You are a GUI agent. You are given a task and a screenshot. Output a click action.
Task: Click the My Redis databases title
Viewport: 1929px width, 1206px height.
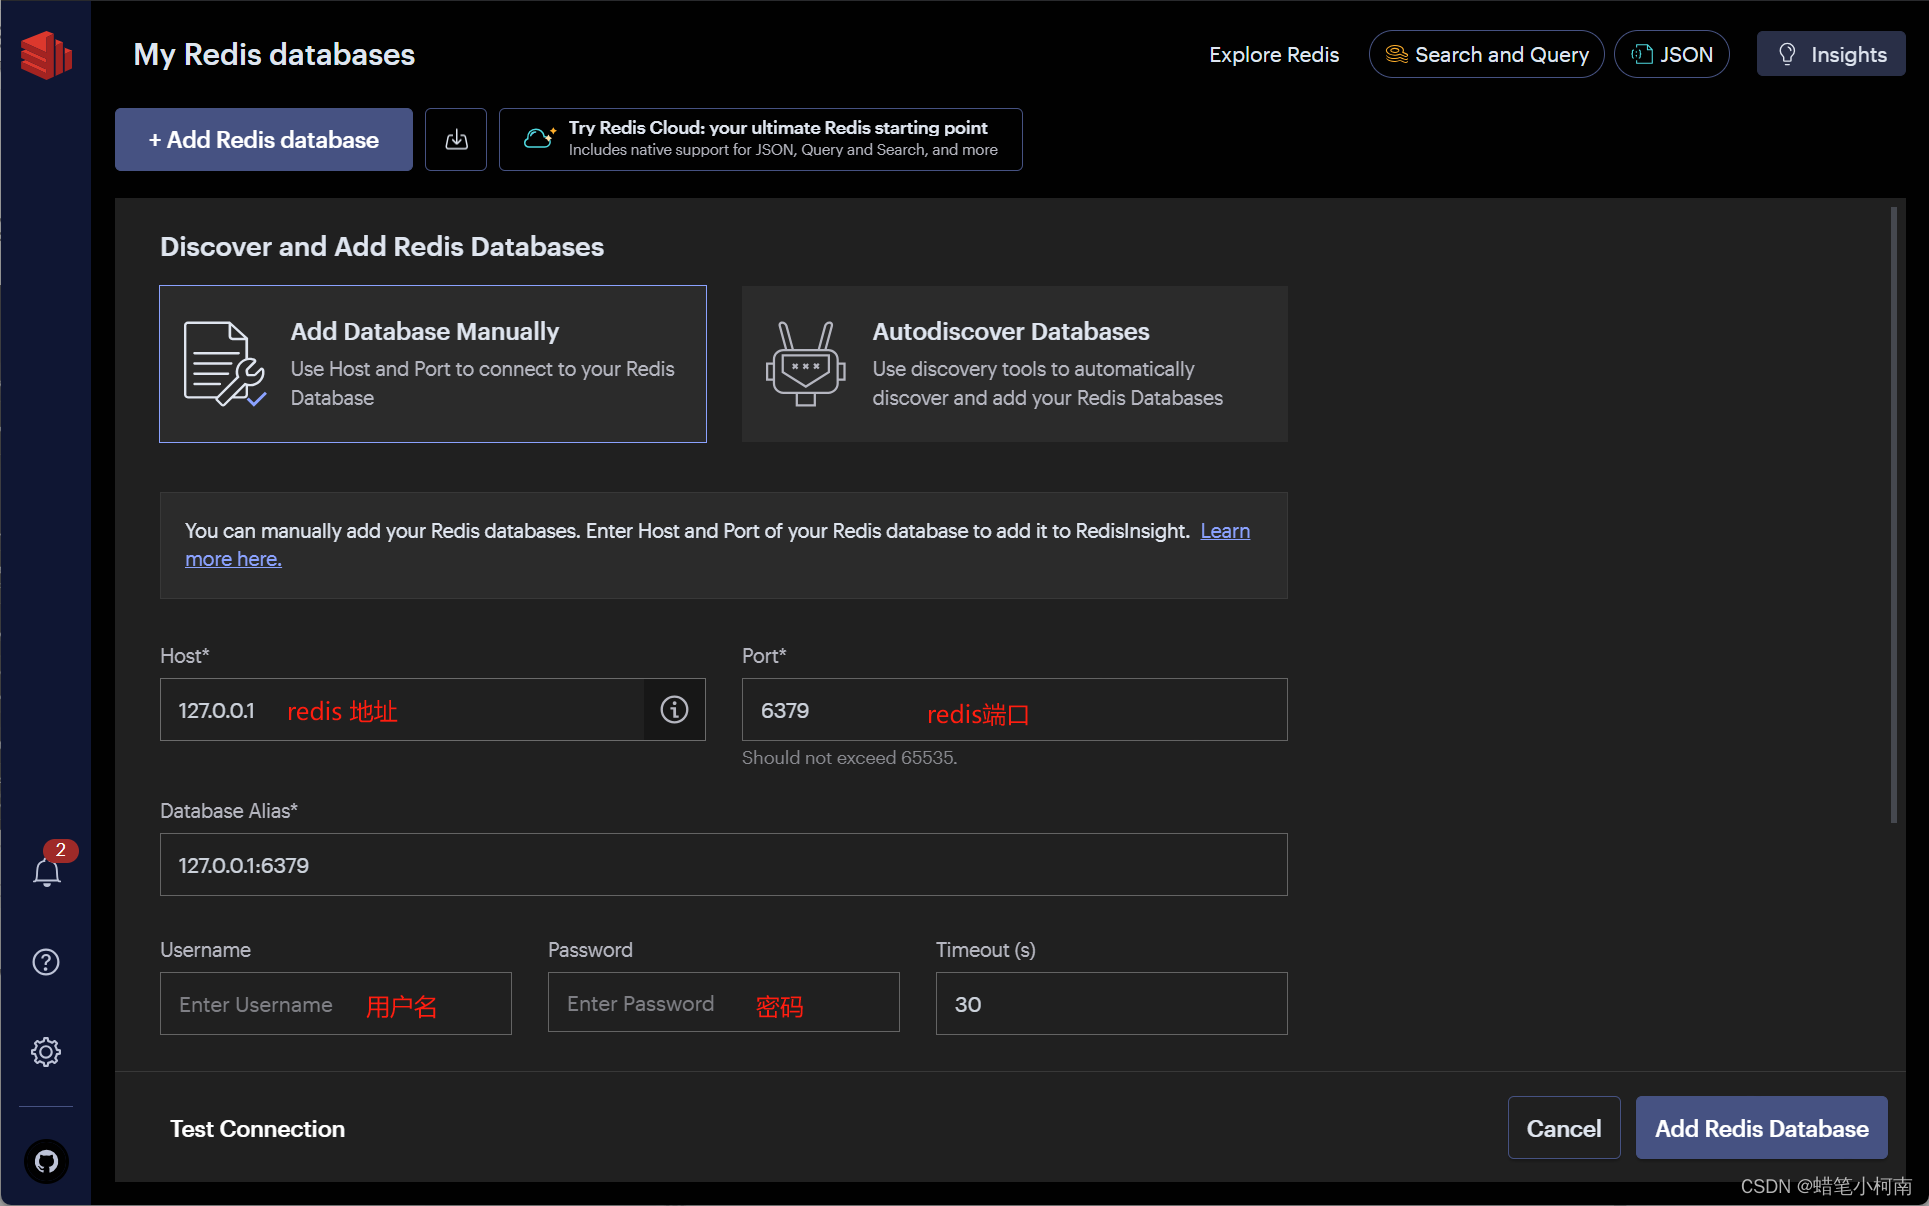pos(274,54)
